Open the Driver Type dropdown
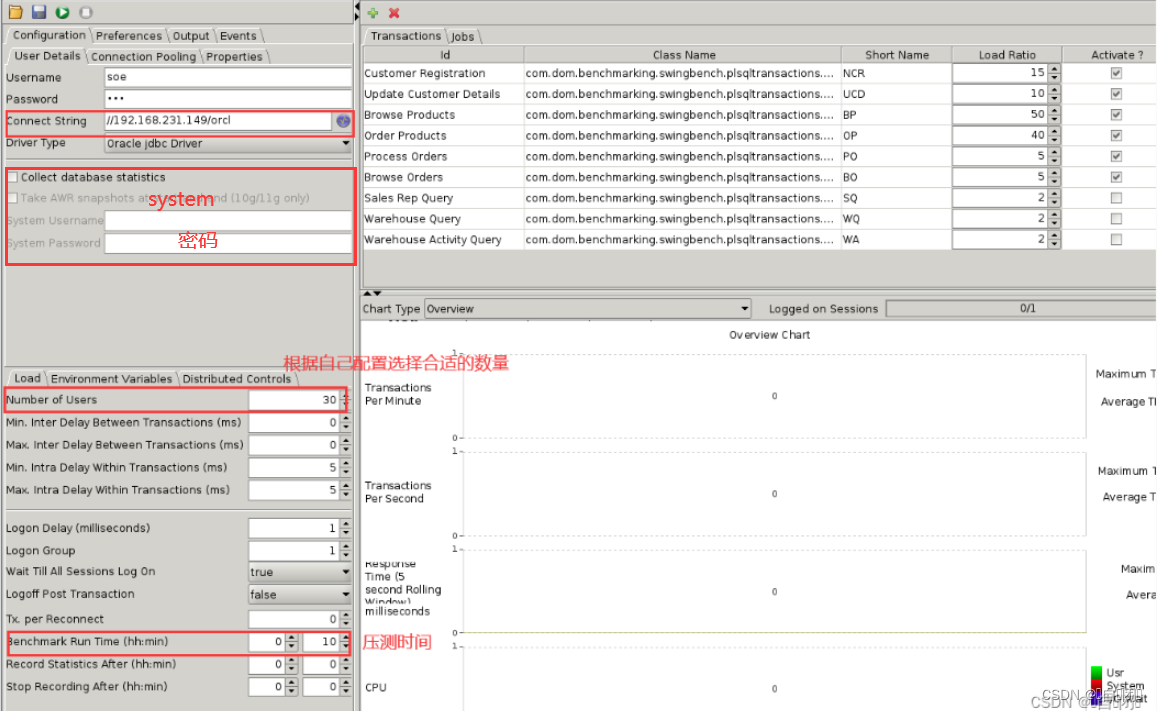1157x711 pixels. click(343, 143)
